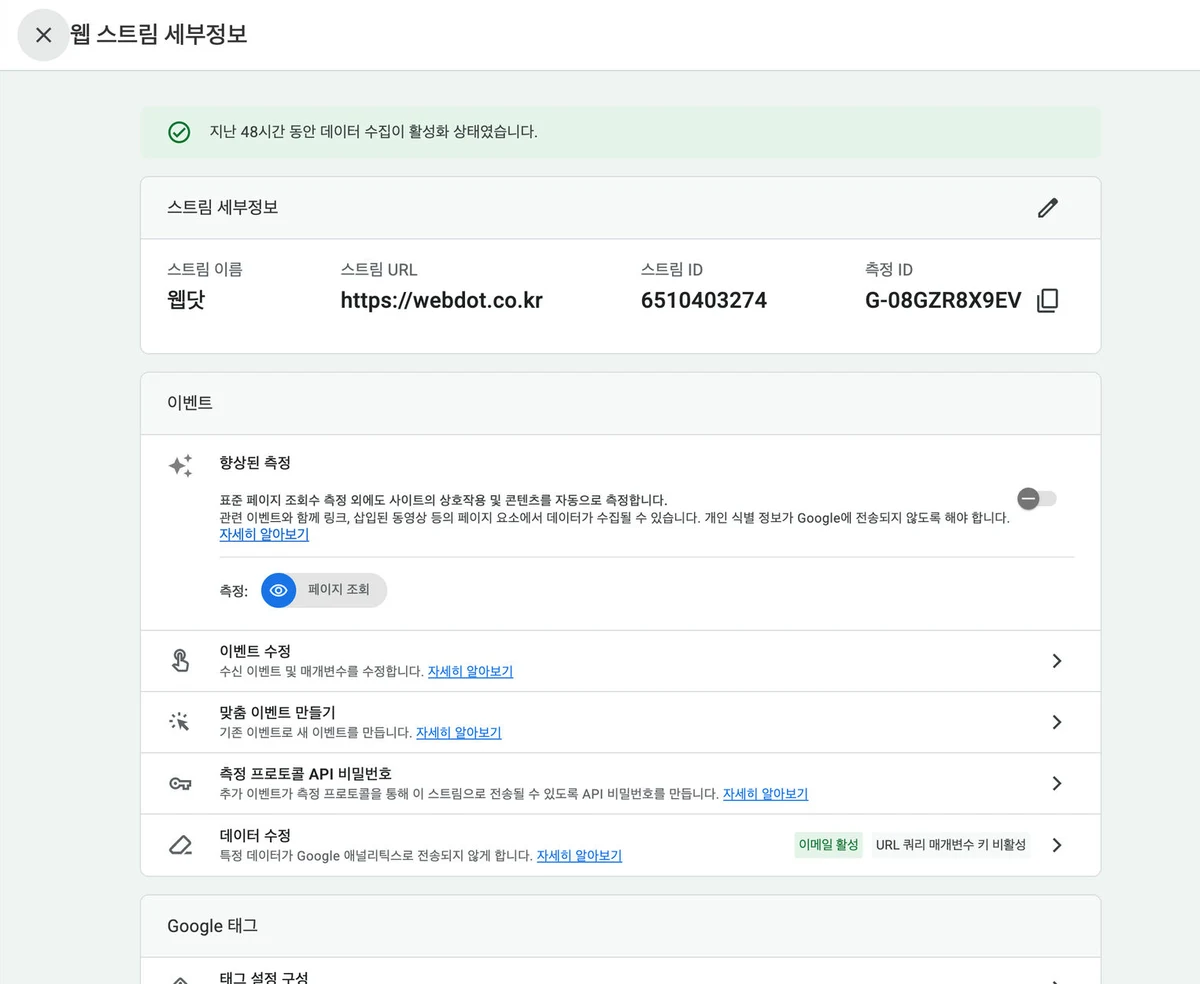Click the blue eye page view icon
This screenshot has height=984, width=1200.
point(279,590)
